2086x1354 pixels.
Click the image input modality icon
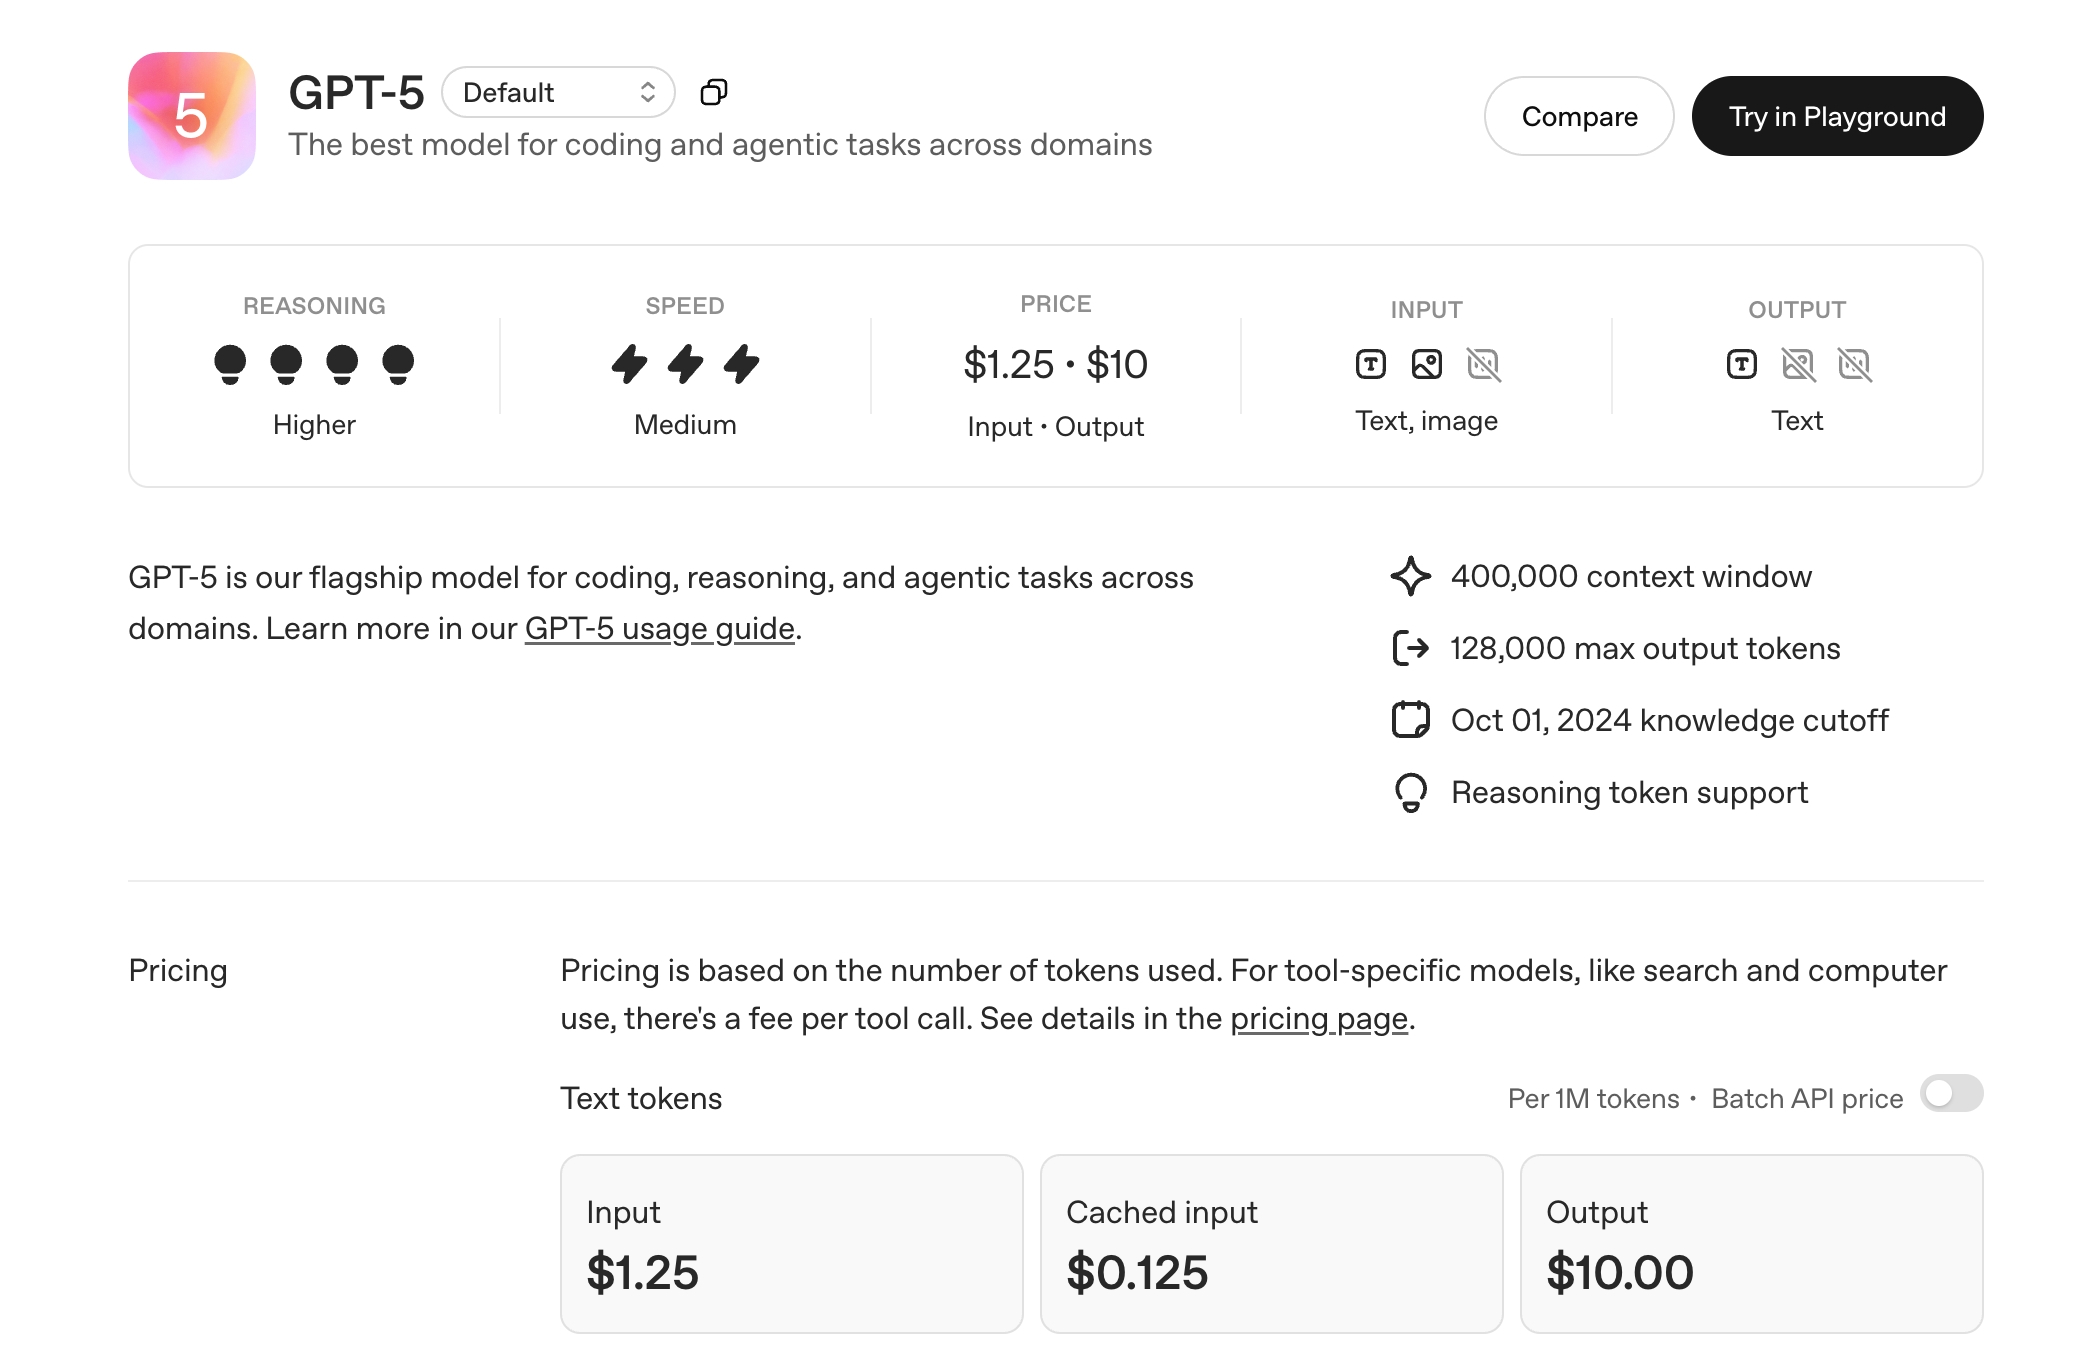[x=1426, y=364]
